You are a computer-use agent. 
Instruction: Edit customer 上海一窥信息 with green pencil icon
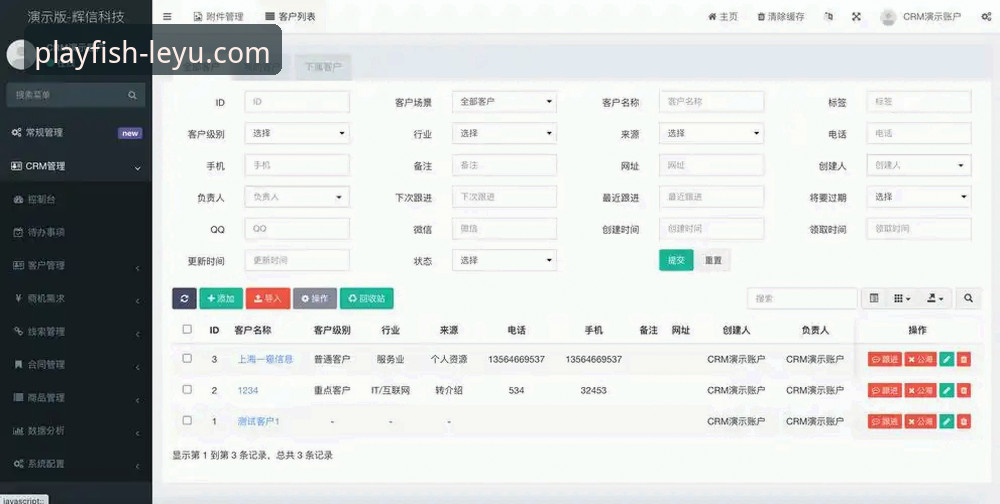[946, 359]
